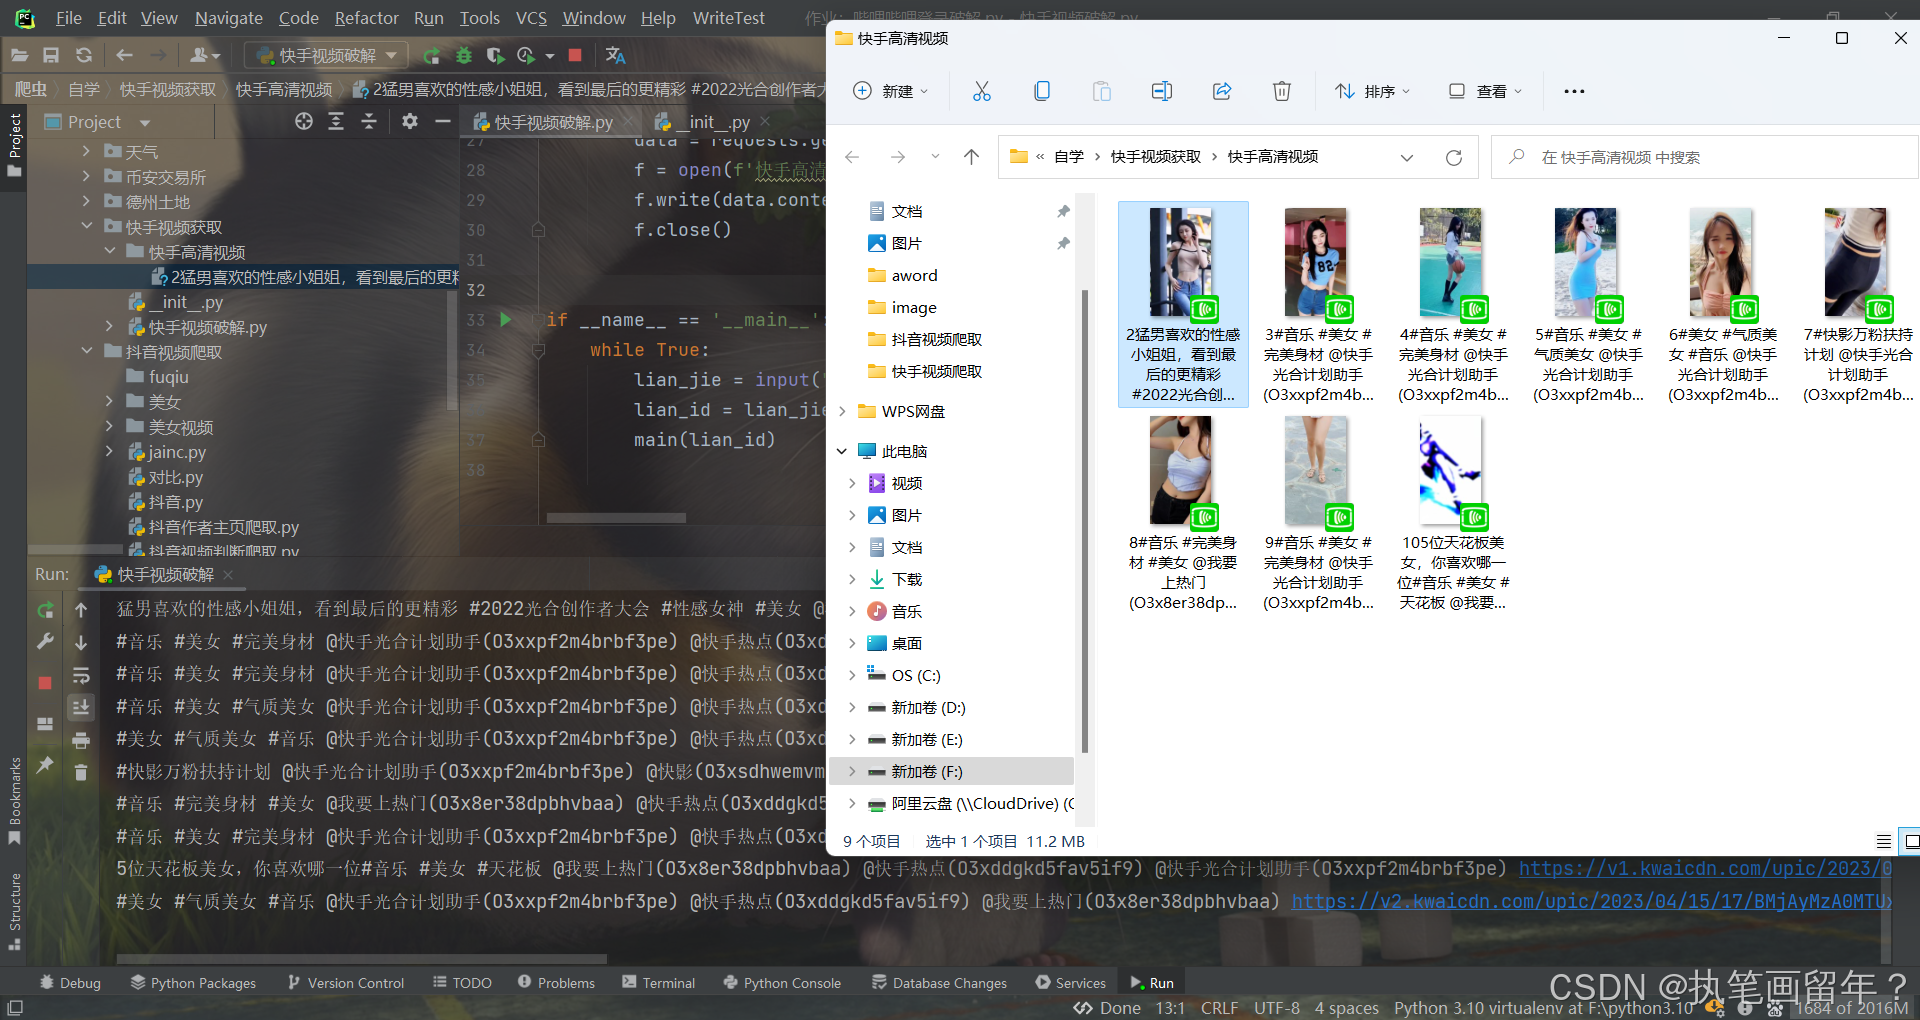Save all files in PyCharm toolbar

pyautogui.click(x=51, y=55)
